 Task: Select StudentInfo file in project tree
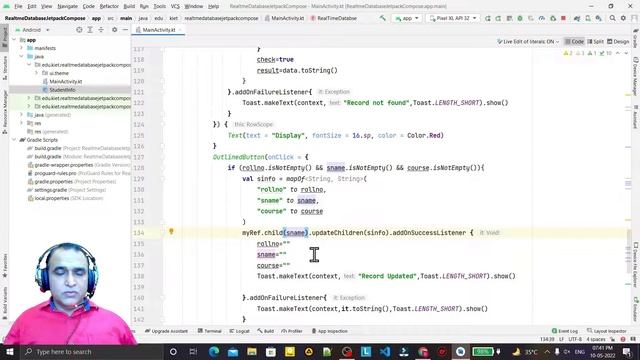[62, 90]
